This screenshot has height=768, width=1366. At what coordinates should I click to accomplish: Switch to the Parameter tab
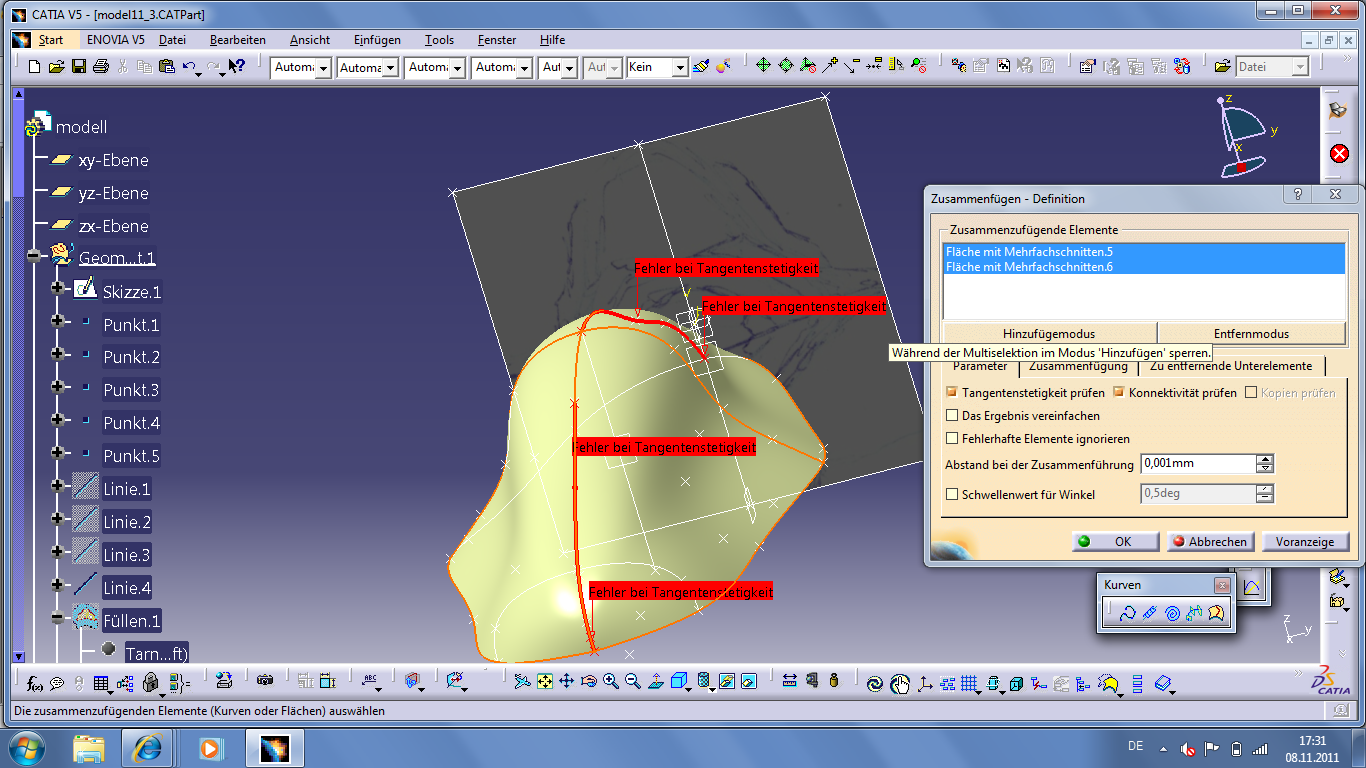coord(980,367)
